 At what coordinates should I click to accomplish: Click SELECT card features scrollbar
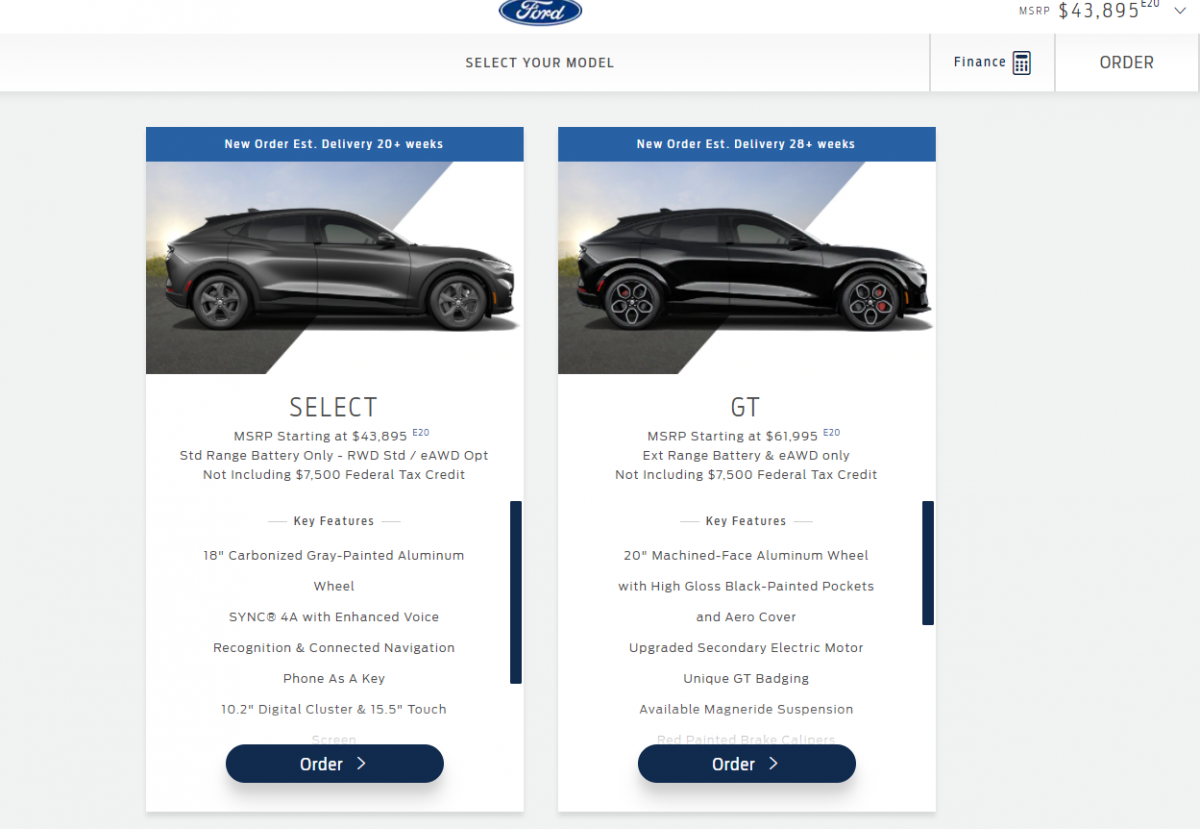pyautogui.click(x=516, y=592)
